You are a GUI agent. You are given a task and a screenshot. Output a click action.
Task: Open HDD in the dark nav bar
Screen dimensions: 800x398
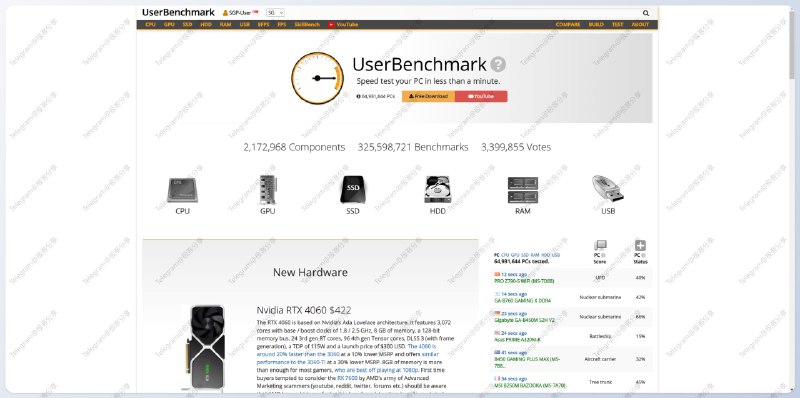pyautogui.click(x=206, y=24)
